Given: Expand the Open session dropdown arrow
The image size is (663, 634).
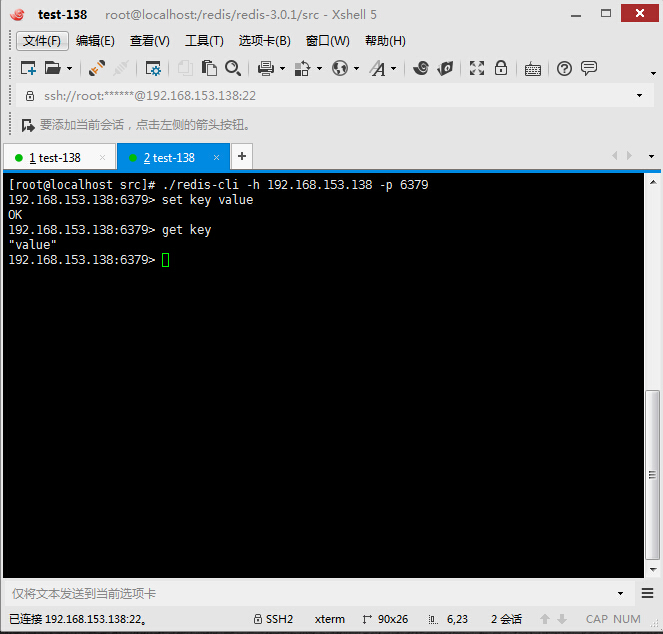Looking at the screenshot, I should (x=69, y=69).
